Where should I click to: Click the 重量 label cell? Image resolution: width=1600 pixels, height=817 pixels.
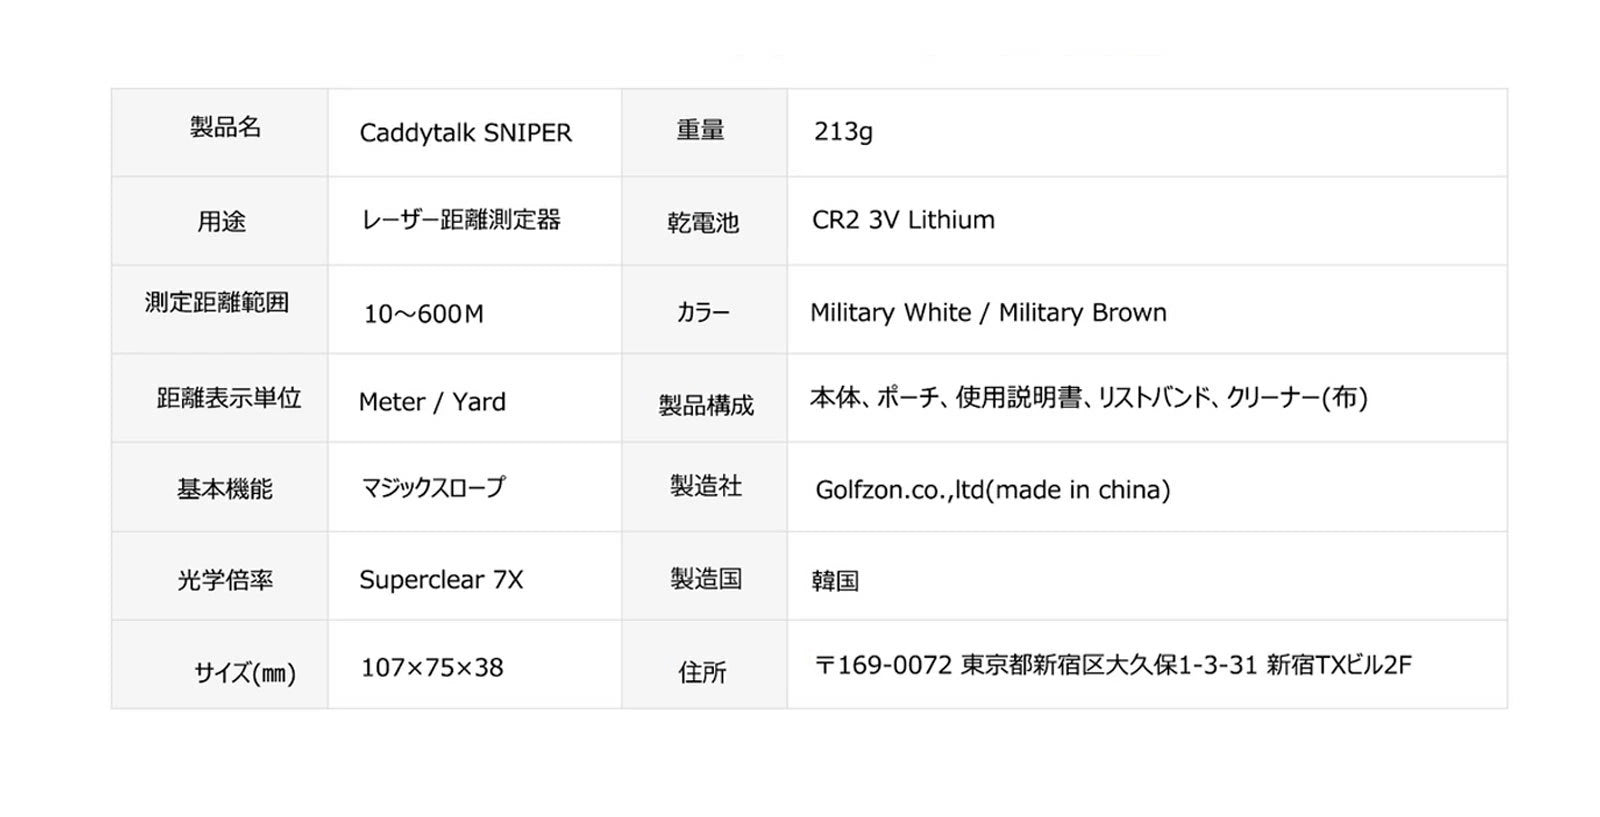click(700, 130)
